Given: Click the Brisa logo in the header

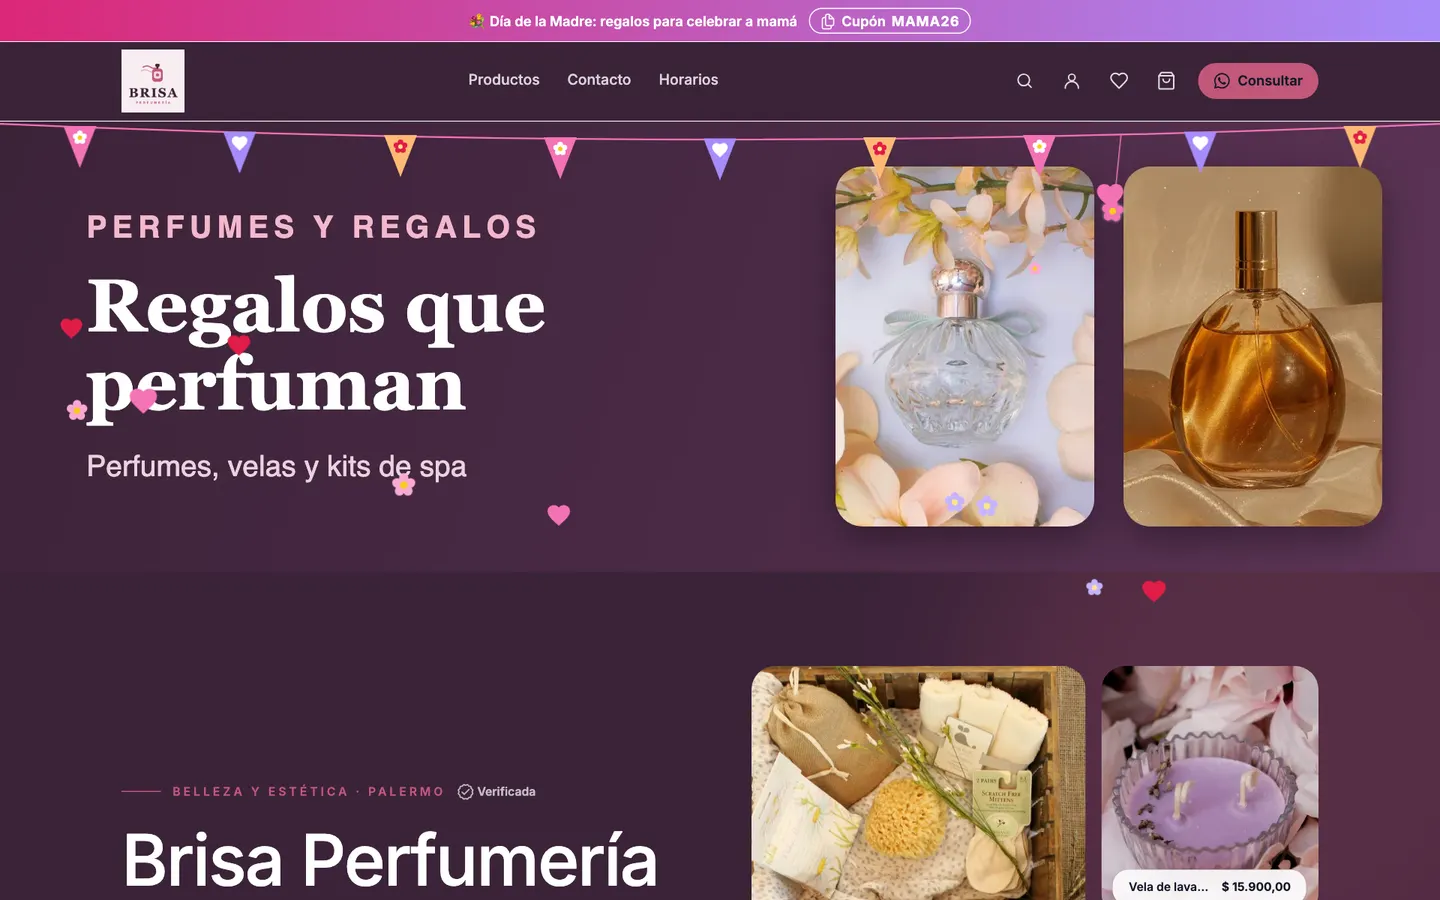Looking at the screenshot, I should click(153, 81).
